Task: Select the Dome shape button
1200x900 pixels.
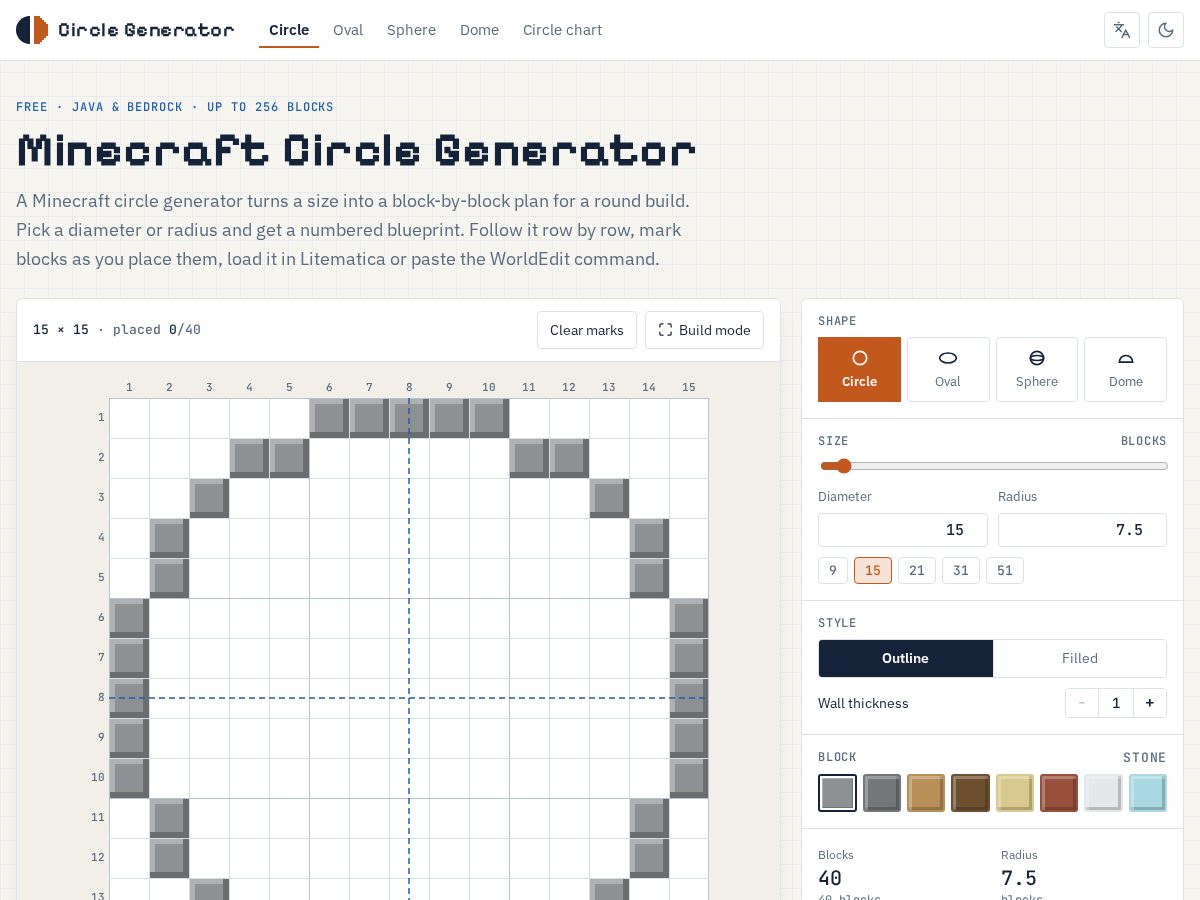Action: pyautogui.click(x=1126, y=369)
